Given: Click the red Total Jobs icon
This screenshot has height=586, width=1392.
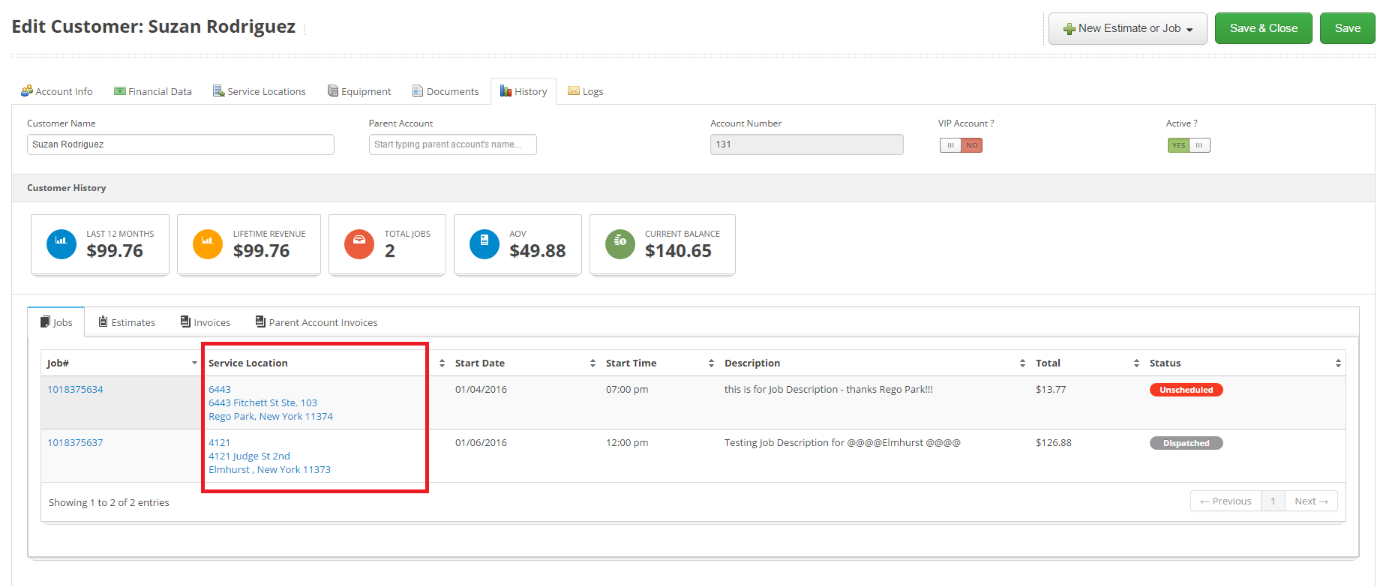Looking at the screenshot, I should point(359,242).
